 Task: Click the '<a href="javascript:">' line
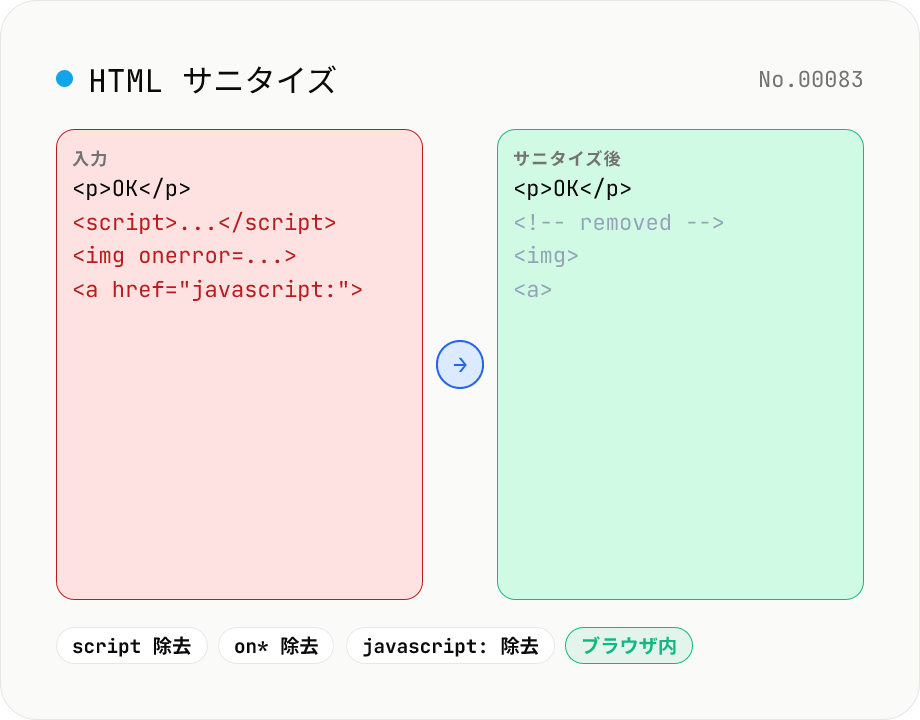[x=218, y=290]
